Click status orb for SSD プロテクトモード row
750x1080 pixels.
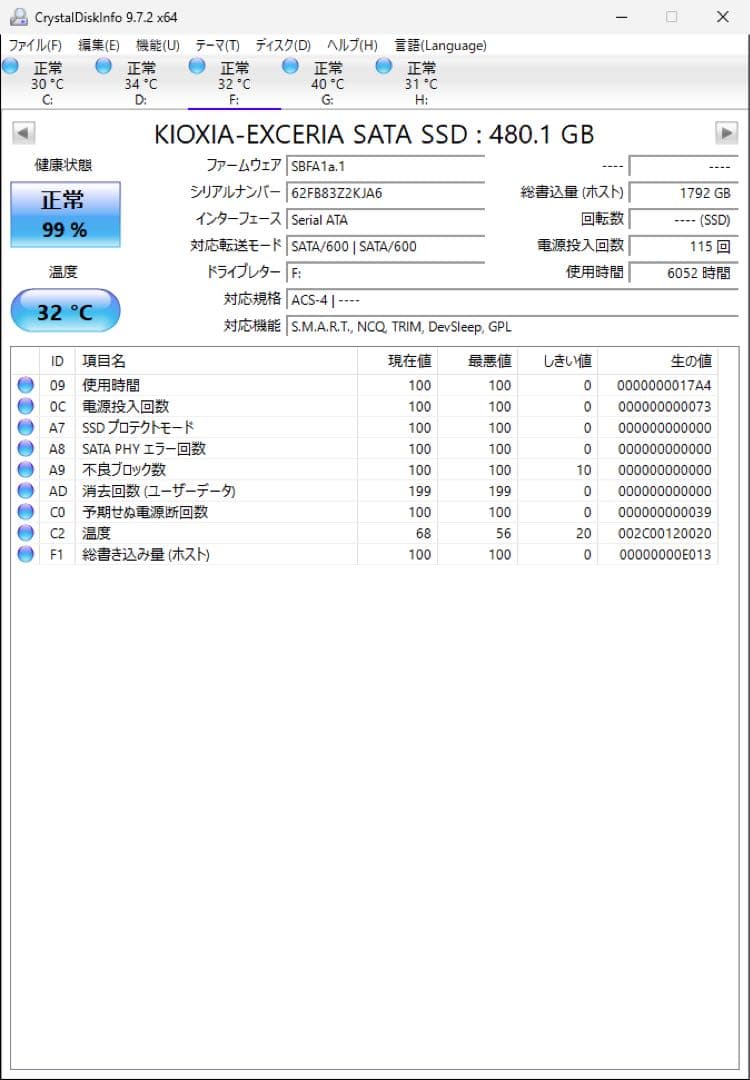coord(25,428)
